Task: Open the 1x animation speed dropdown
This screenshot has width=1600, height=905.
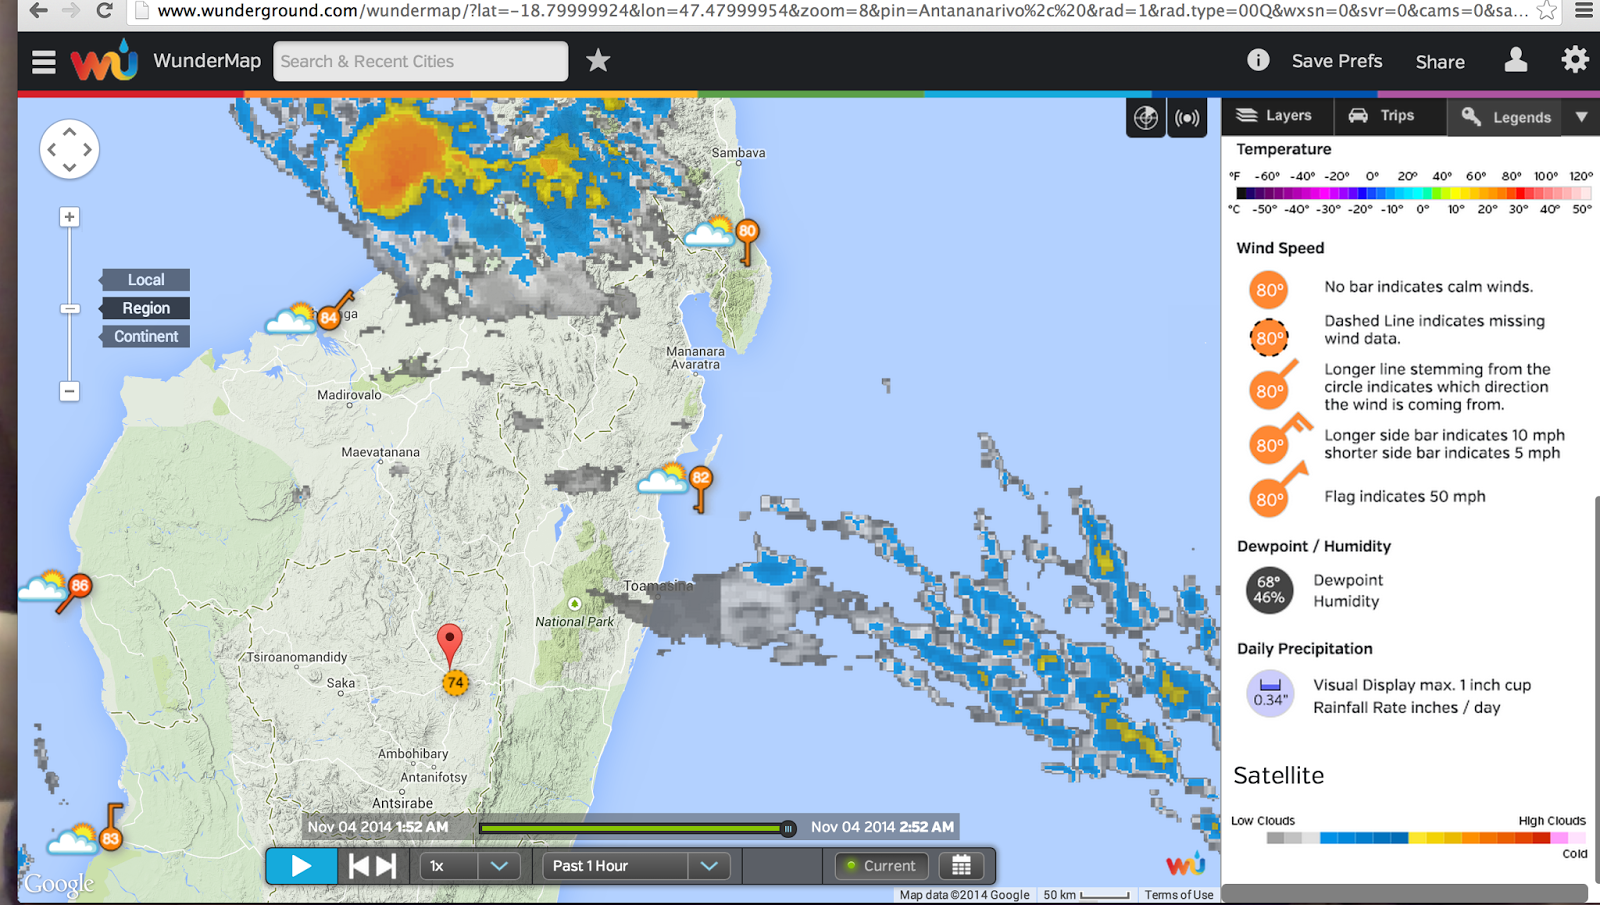Action: pyautogui.click(x=468, y=866)
